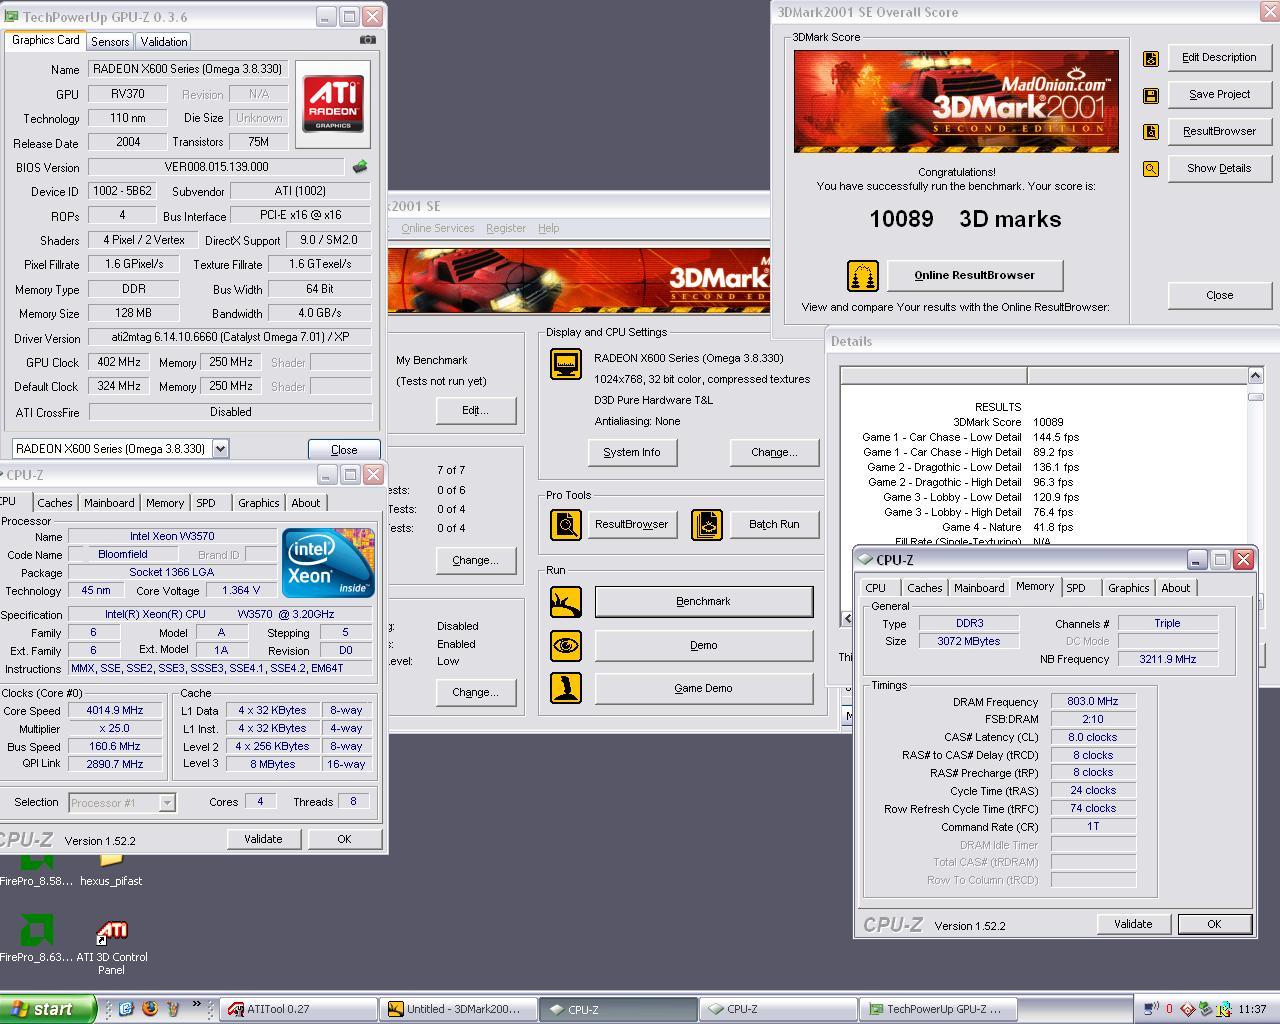Click the System Info button
Viewport: 1280px width, 1024px height.
632,452
